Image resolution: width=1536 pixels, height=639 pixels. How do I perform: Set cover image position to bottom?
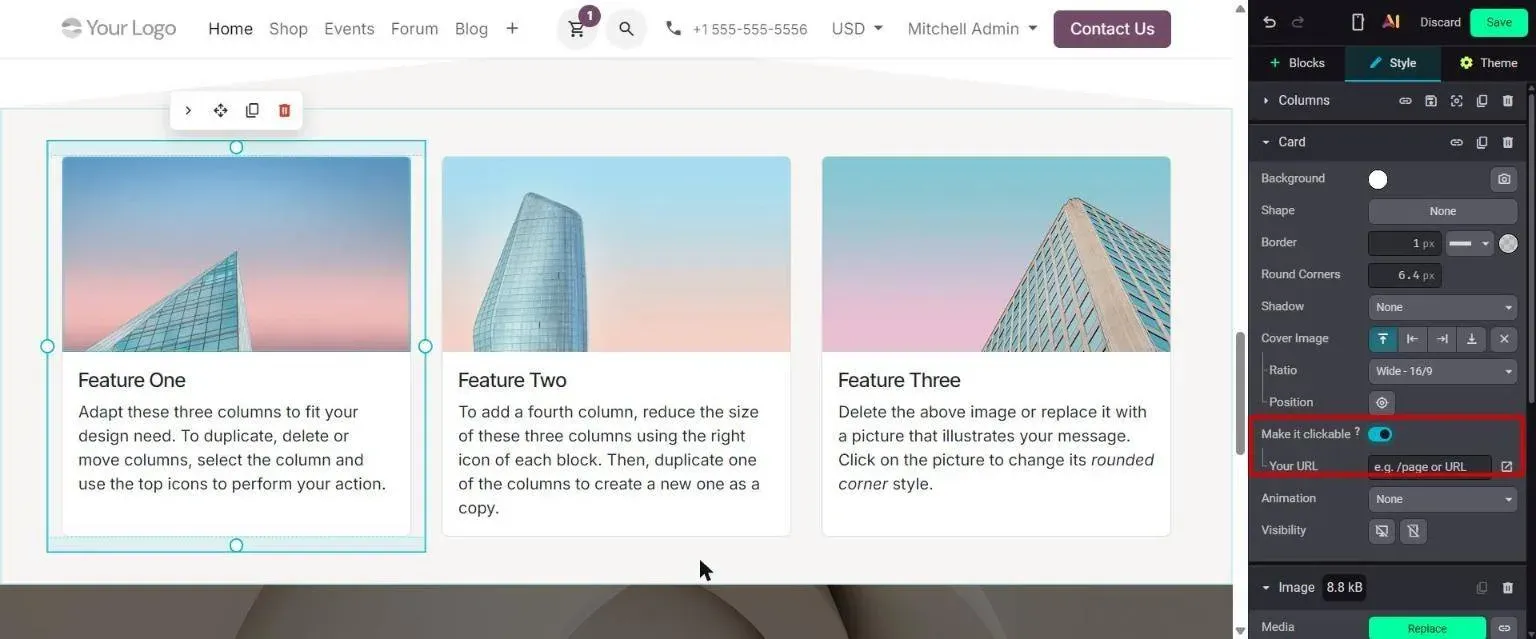[x=1472, y=339]
